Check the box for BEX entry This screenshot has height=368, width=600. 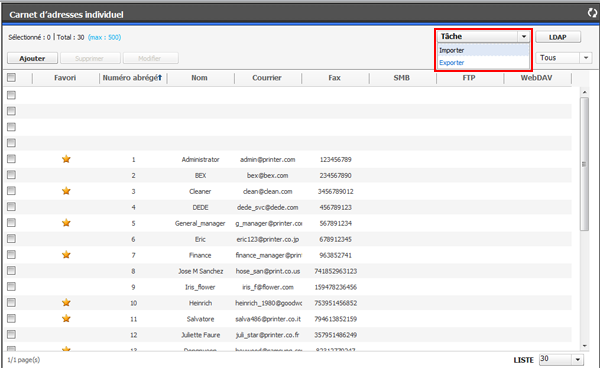[x=11, y=175]
